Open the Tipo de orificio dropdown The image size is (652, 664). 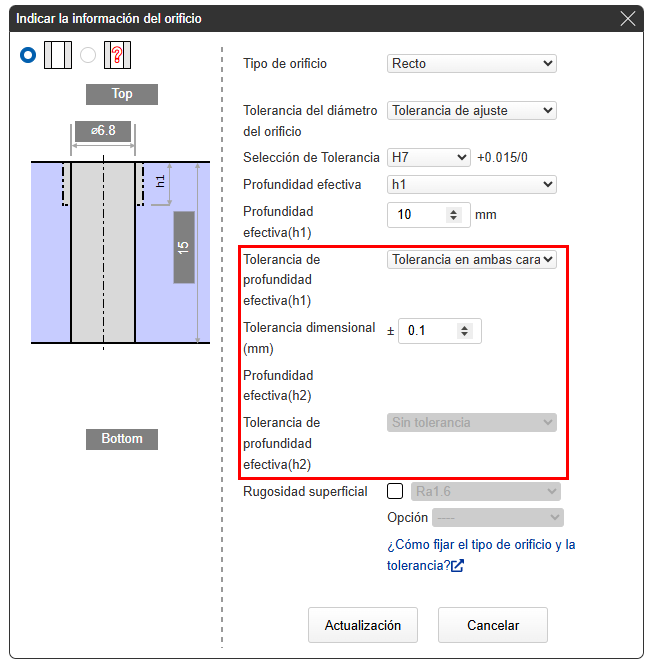(x=471, y=64)
